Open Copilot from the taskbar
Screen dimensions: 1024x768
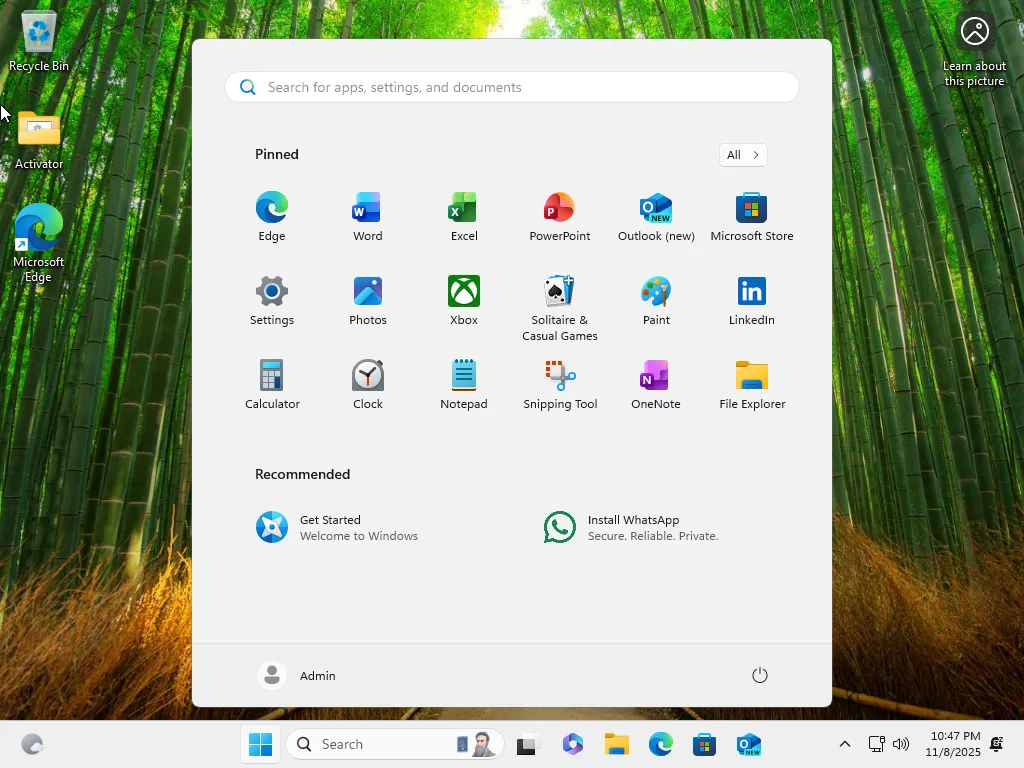(573, 744)
